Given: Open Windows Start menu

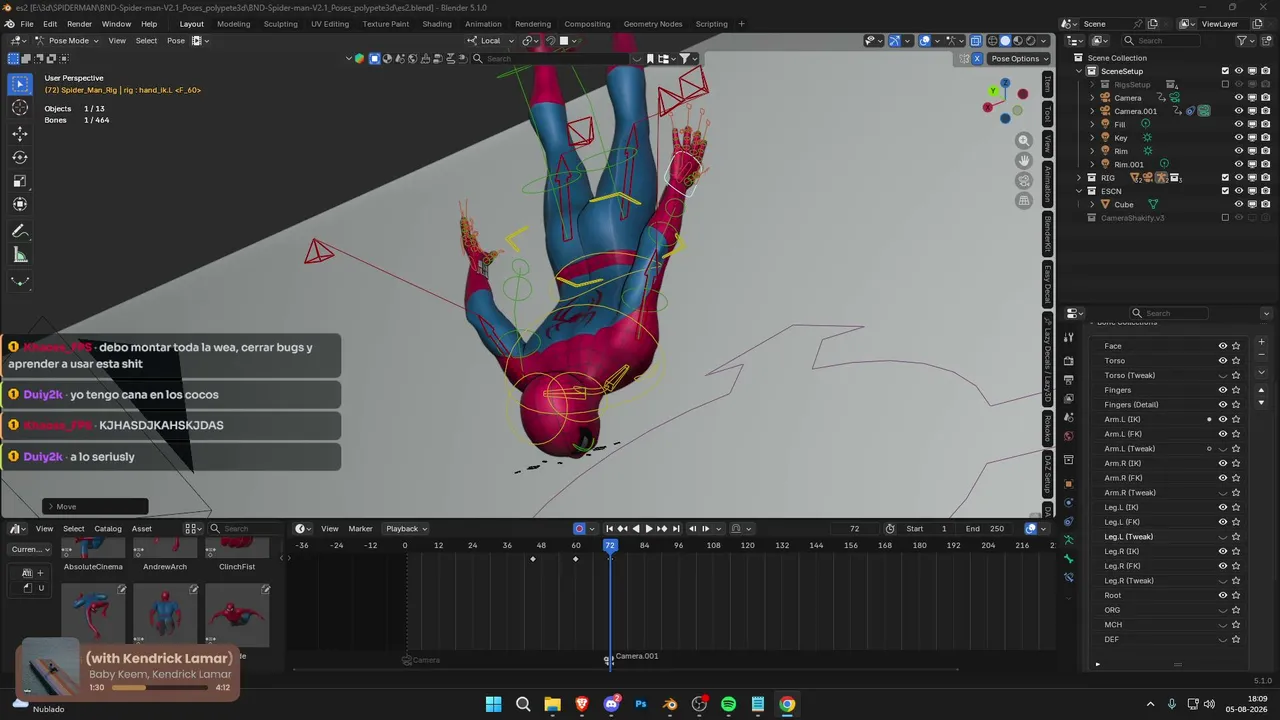Looking at the screenshot, I should (494, 704).
